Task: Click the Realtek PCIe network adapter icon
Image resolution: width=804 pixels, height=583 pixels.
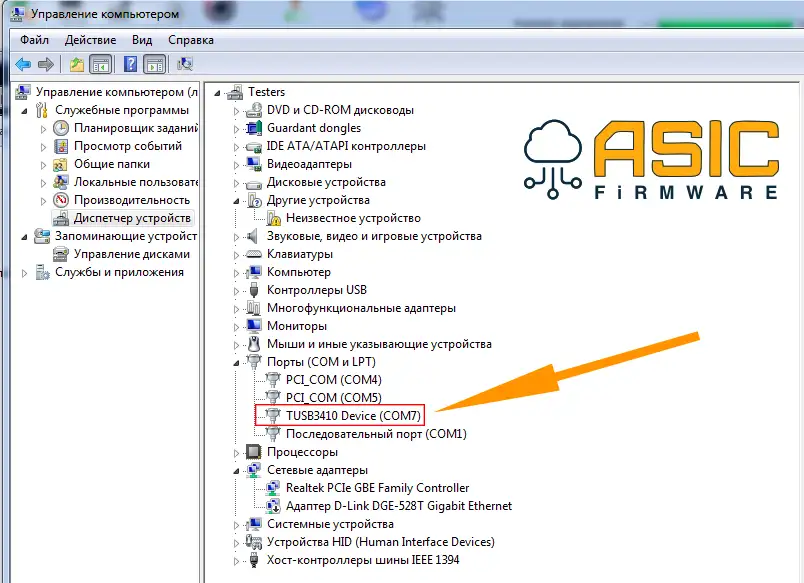Action: click(x=273, y=488)
